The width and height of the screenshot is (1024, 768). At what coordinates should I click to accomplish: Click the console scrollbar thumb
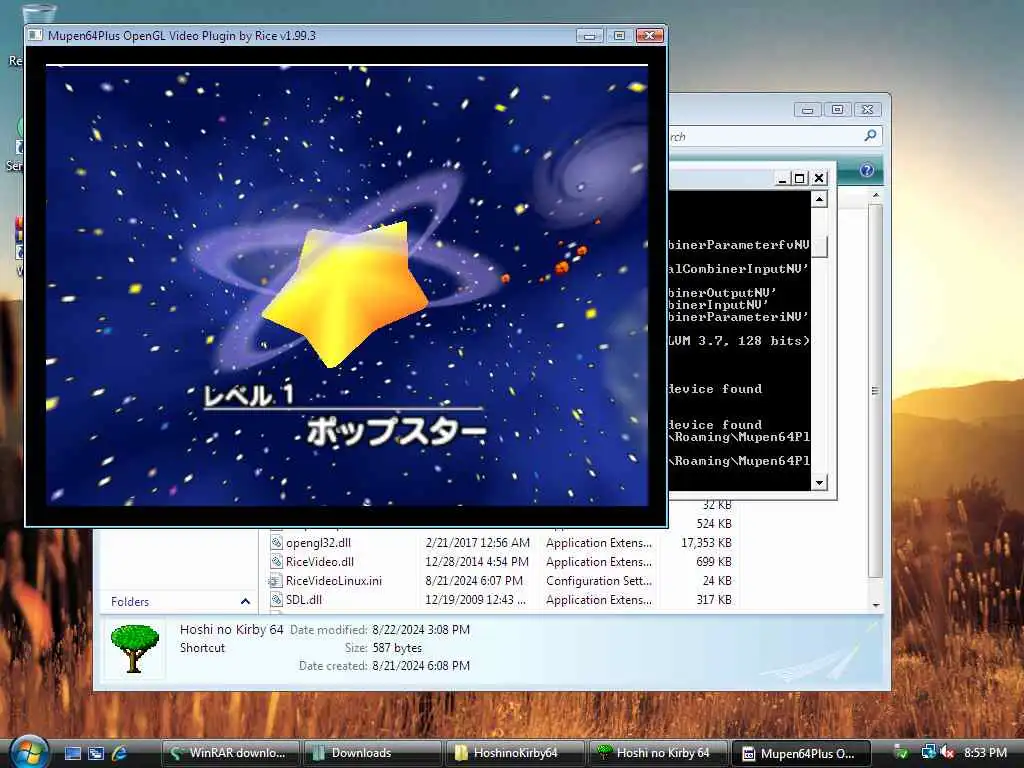pyautogui.click(x=820, y=247)
